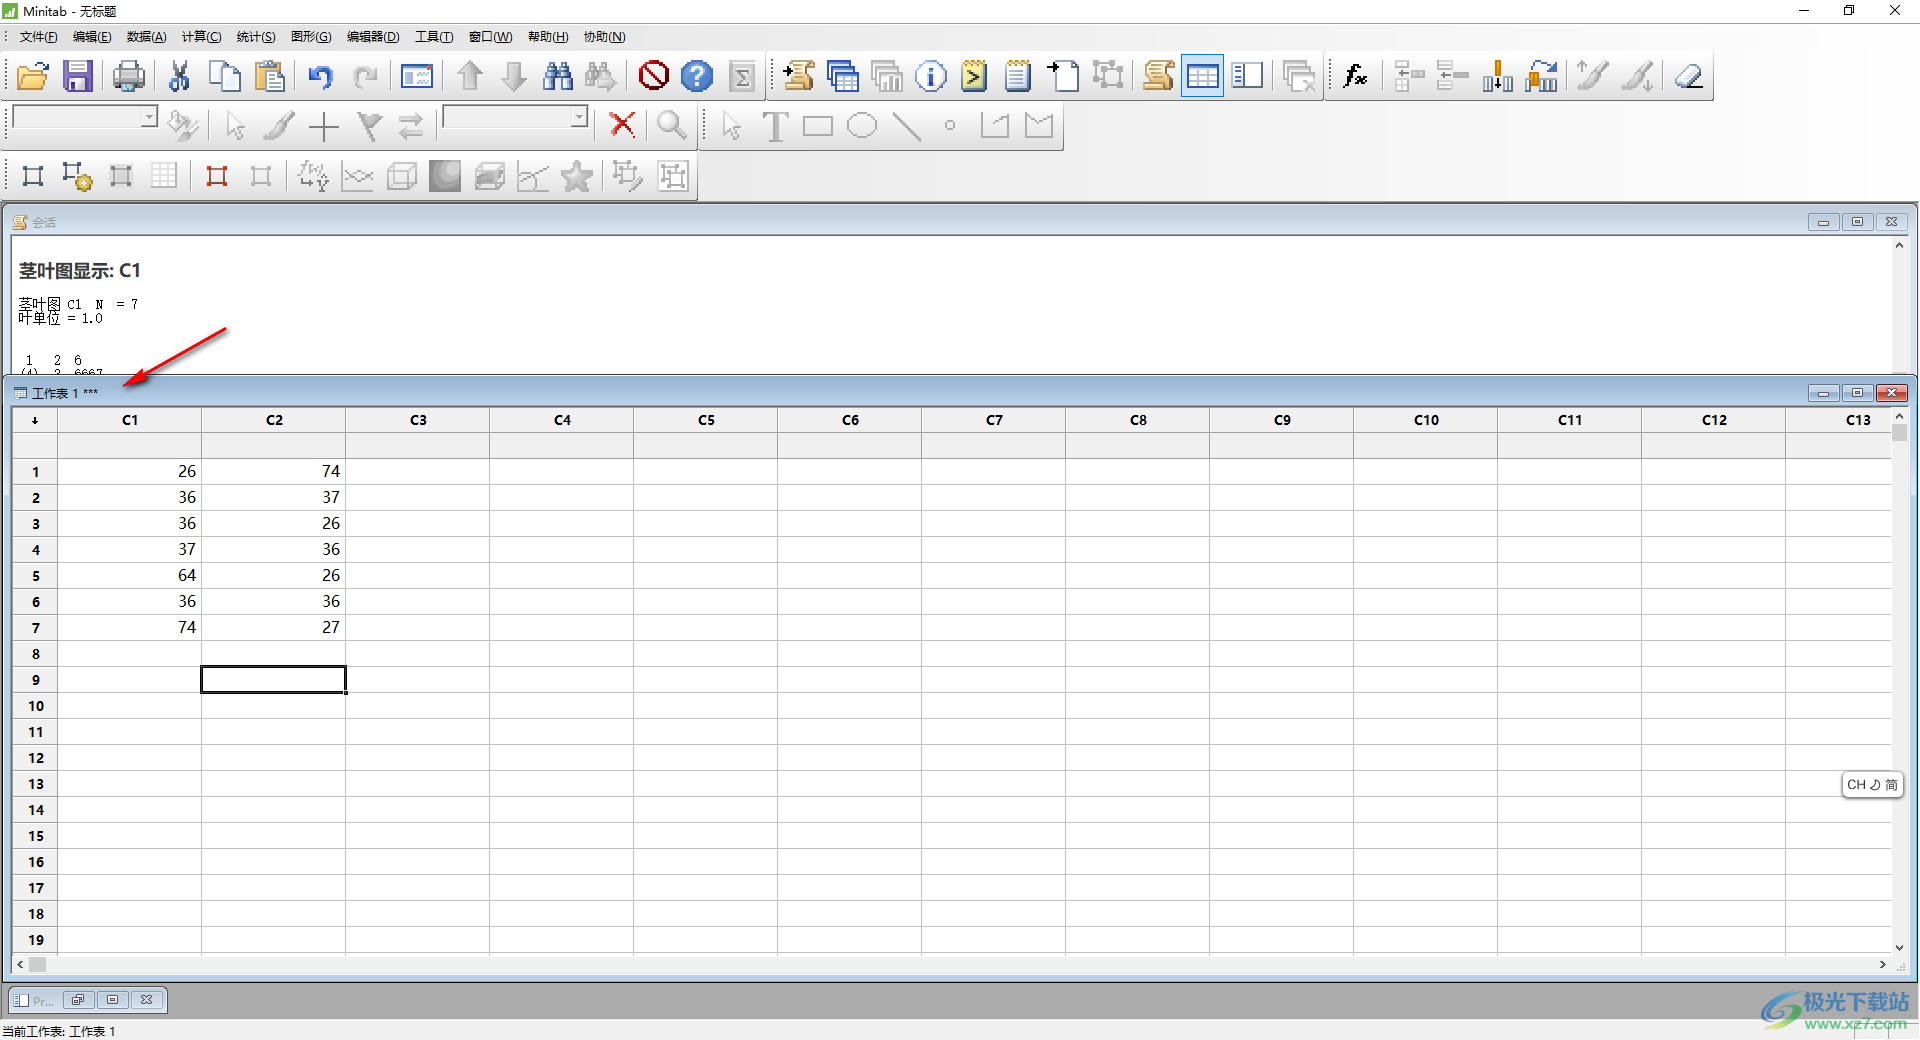1920x1040 pixels.
Task: Click the C3 column name cell
Action: [x=418, y=446]
